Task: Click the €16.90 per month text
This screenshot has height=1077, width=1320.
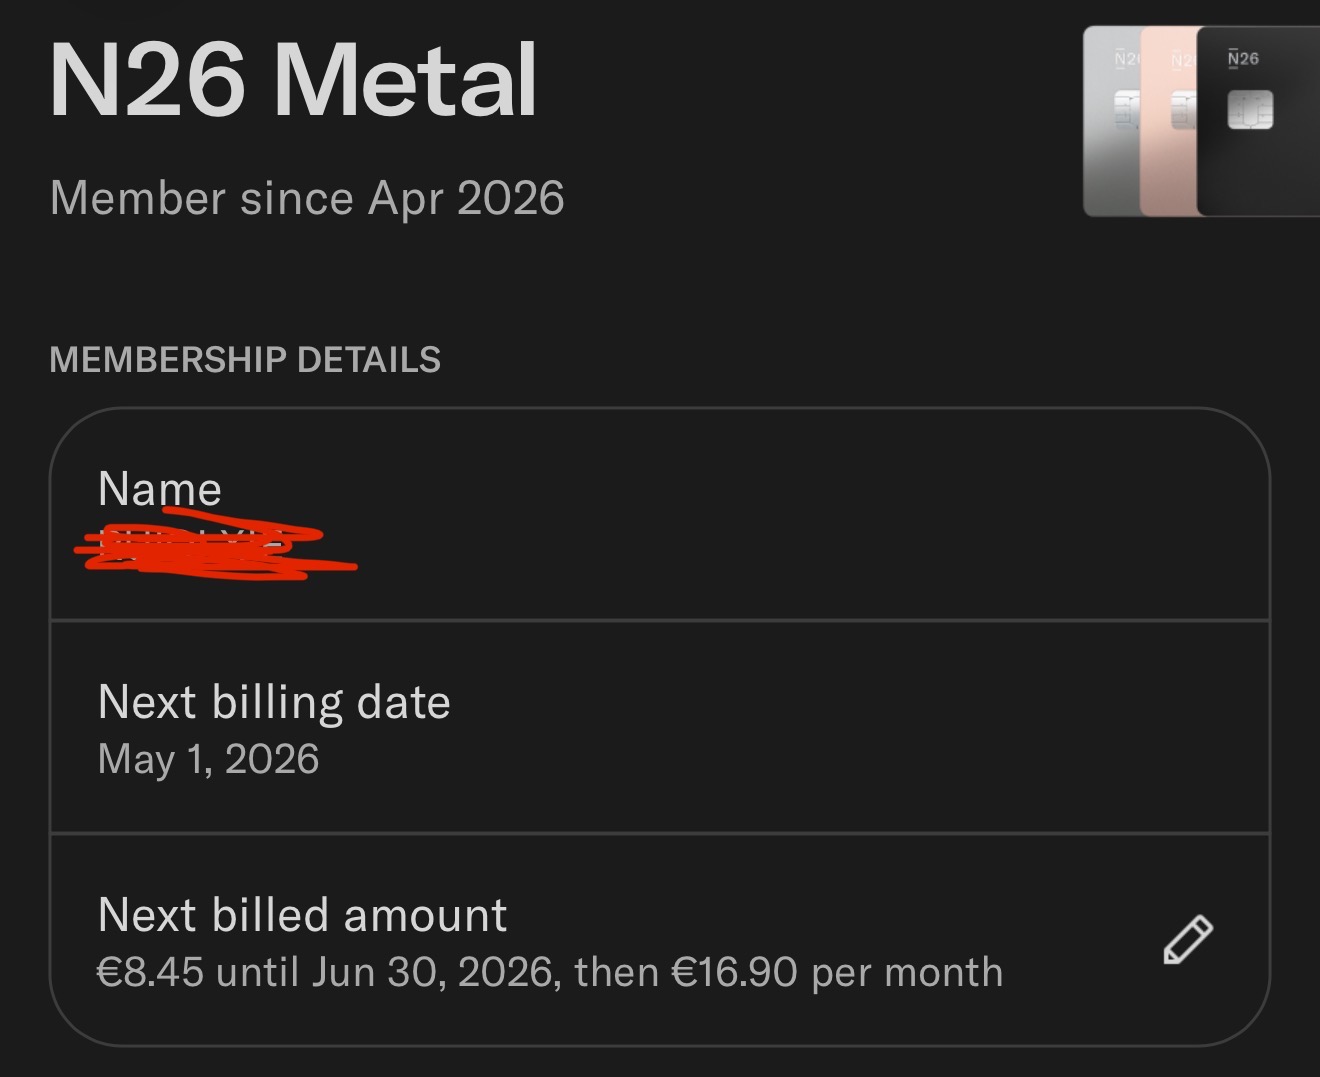Action: coord(837,972)
